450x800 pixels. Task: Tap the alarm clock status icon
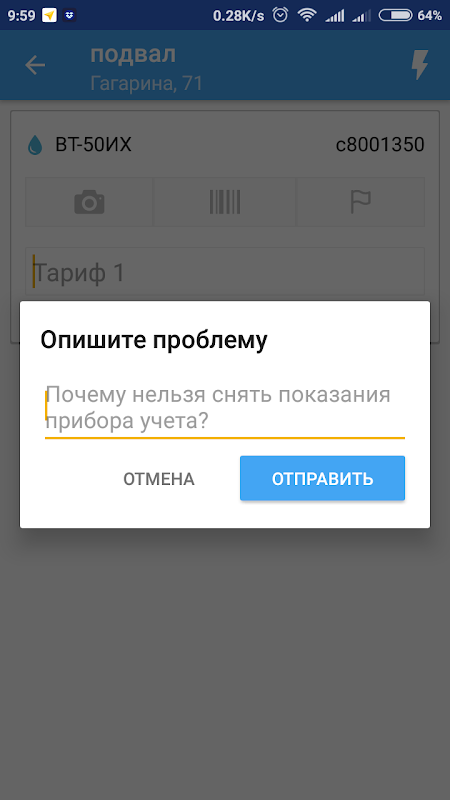(x=280, y=15)
